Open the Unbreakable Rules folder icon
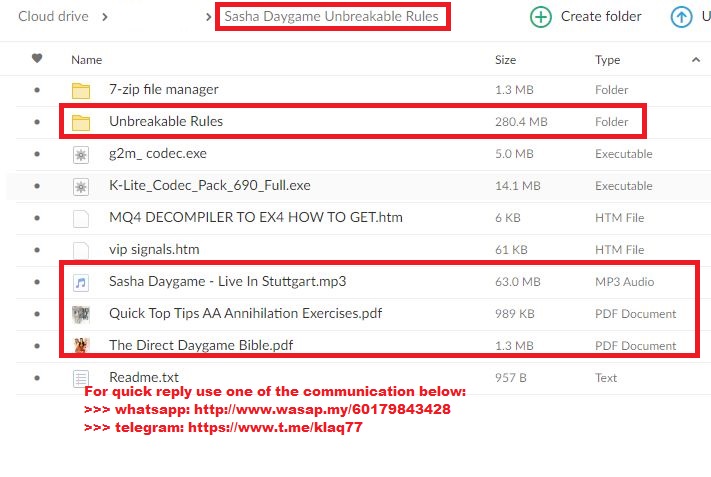711x477 pixels. [x=81, y=122]
